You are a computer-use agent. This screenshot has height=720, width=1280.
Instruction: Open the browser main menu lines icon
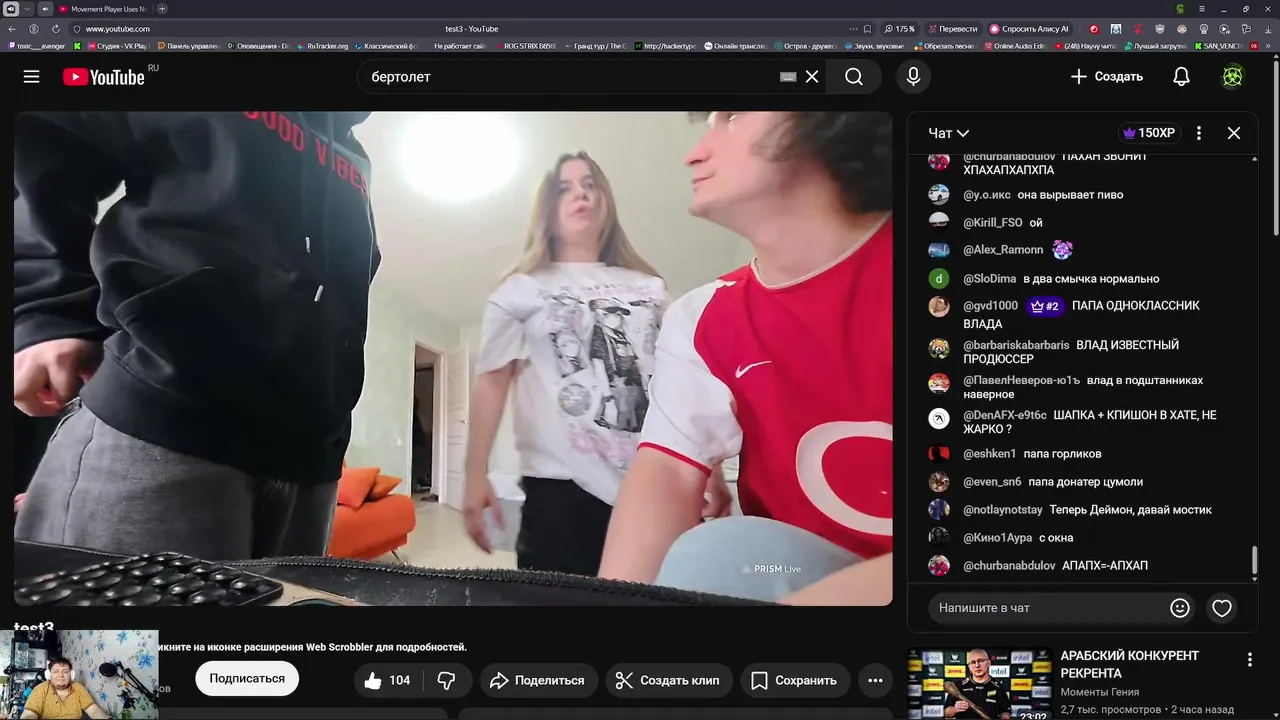[x=1202, y=9]
